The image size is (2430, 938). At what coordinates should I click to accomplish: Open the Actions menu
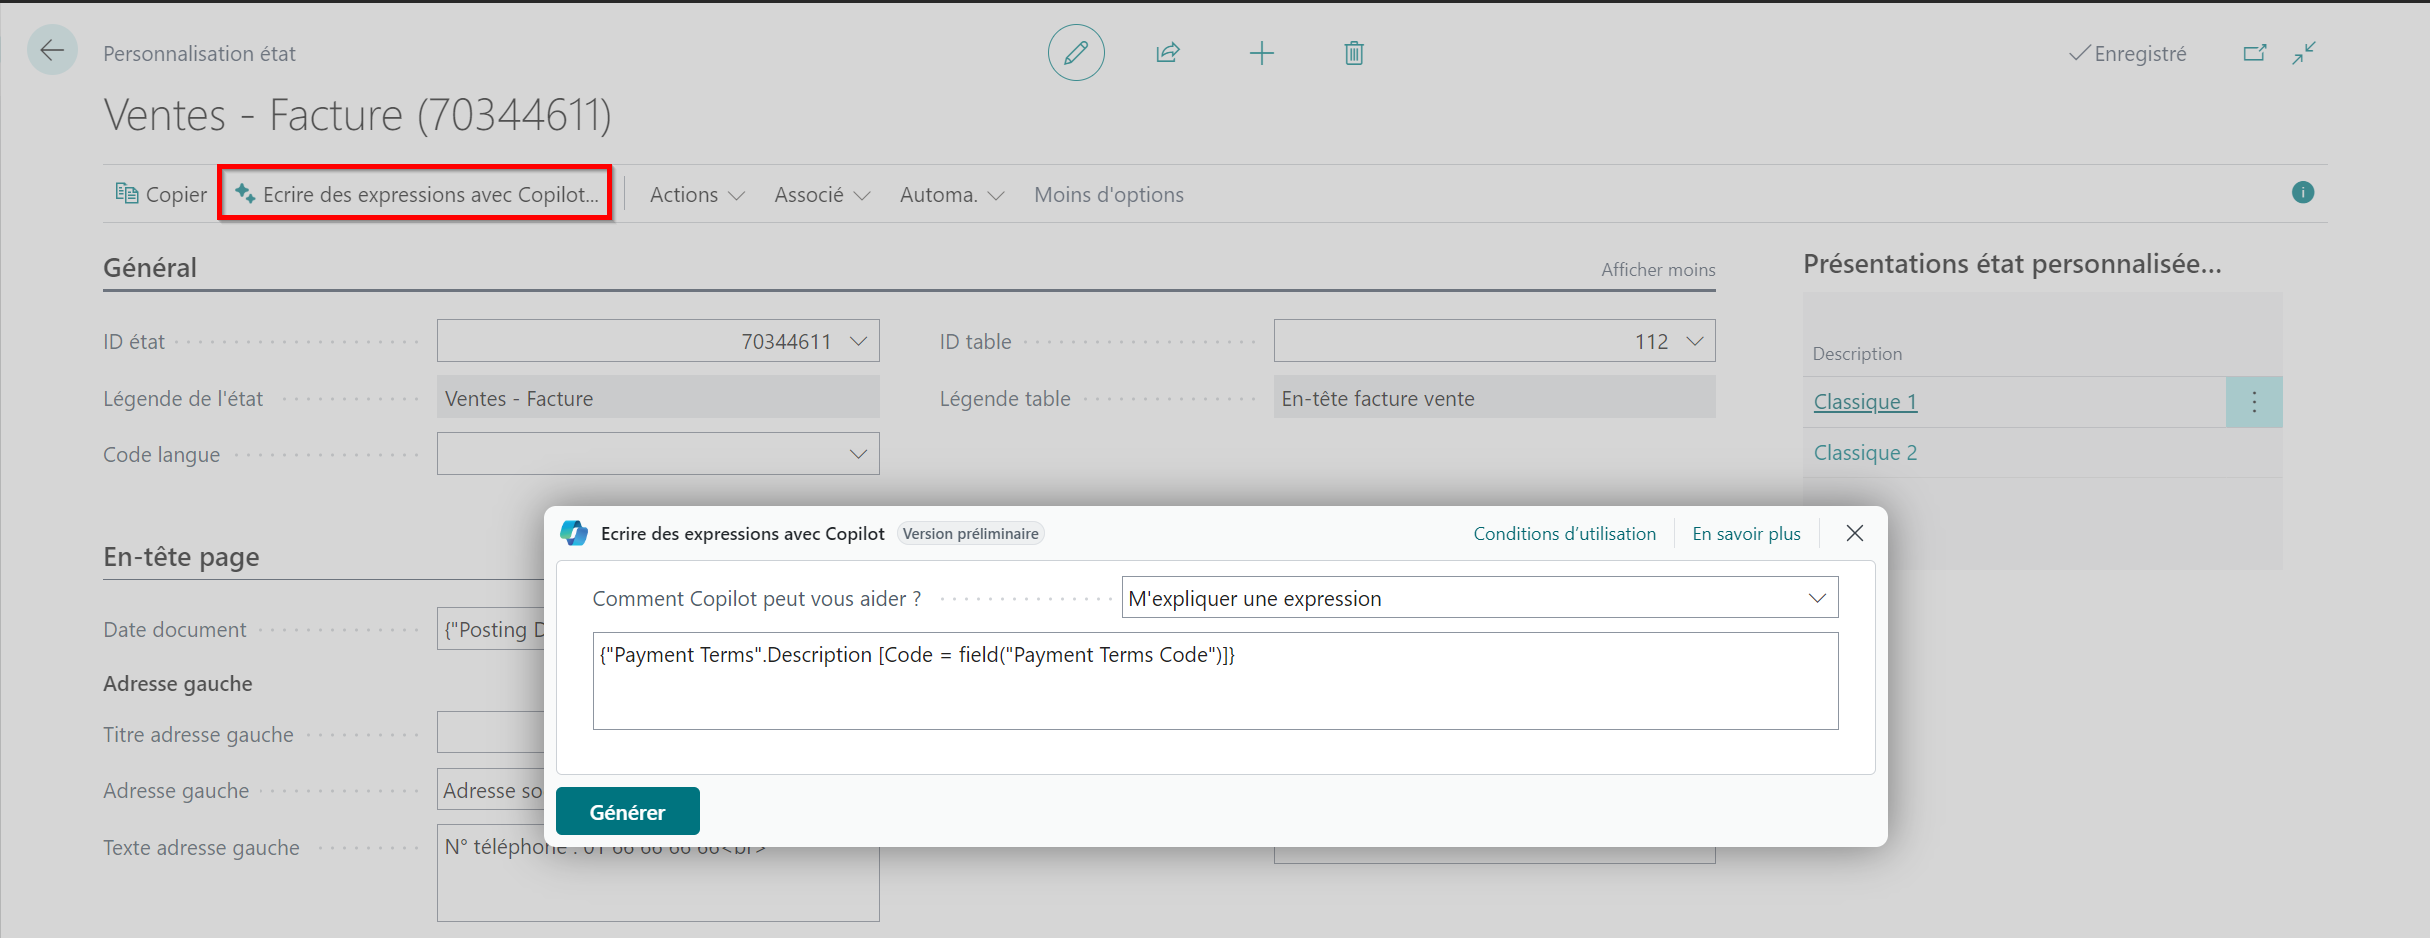[x=697, y=195]
